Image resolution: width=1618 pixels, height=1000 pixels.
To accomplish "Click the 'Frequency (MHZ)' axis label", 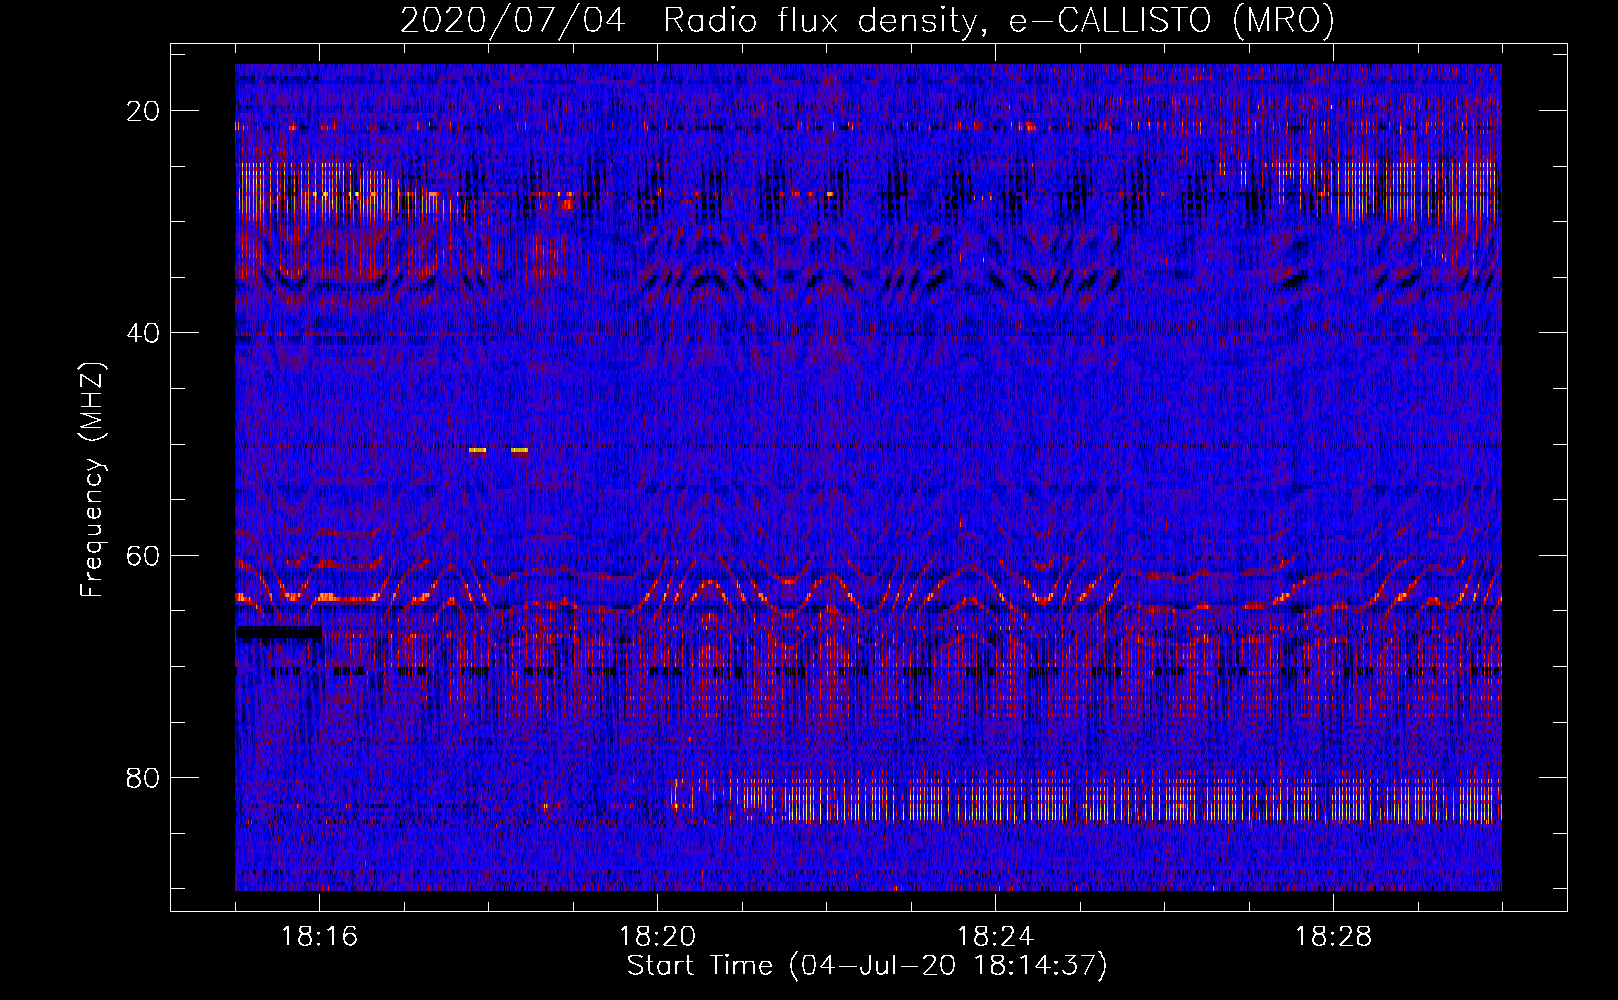I will coord(92,480).
